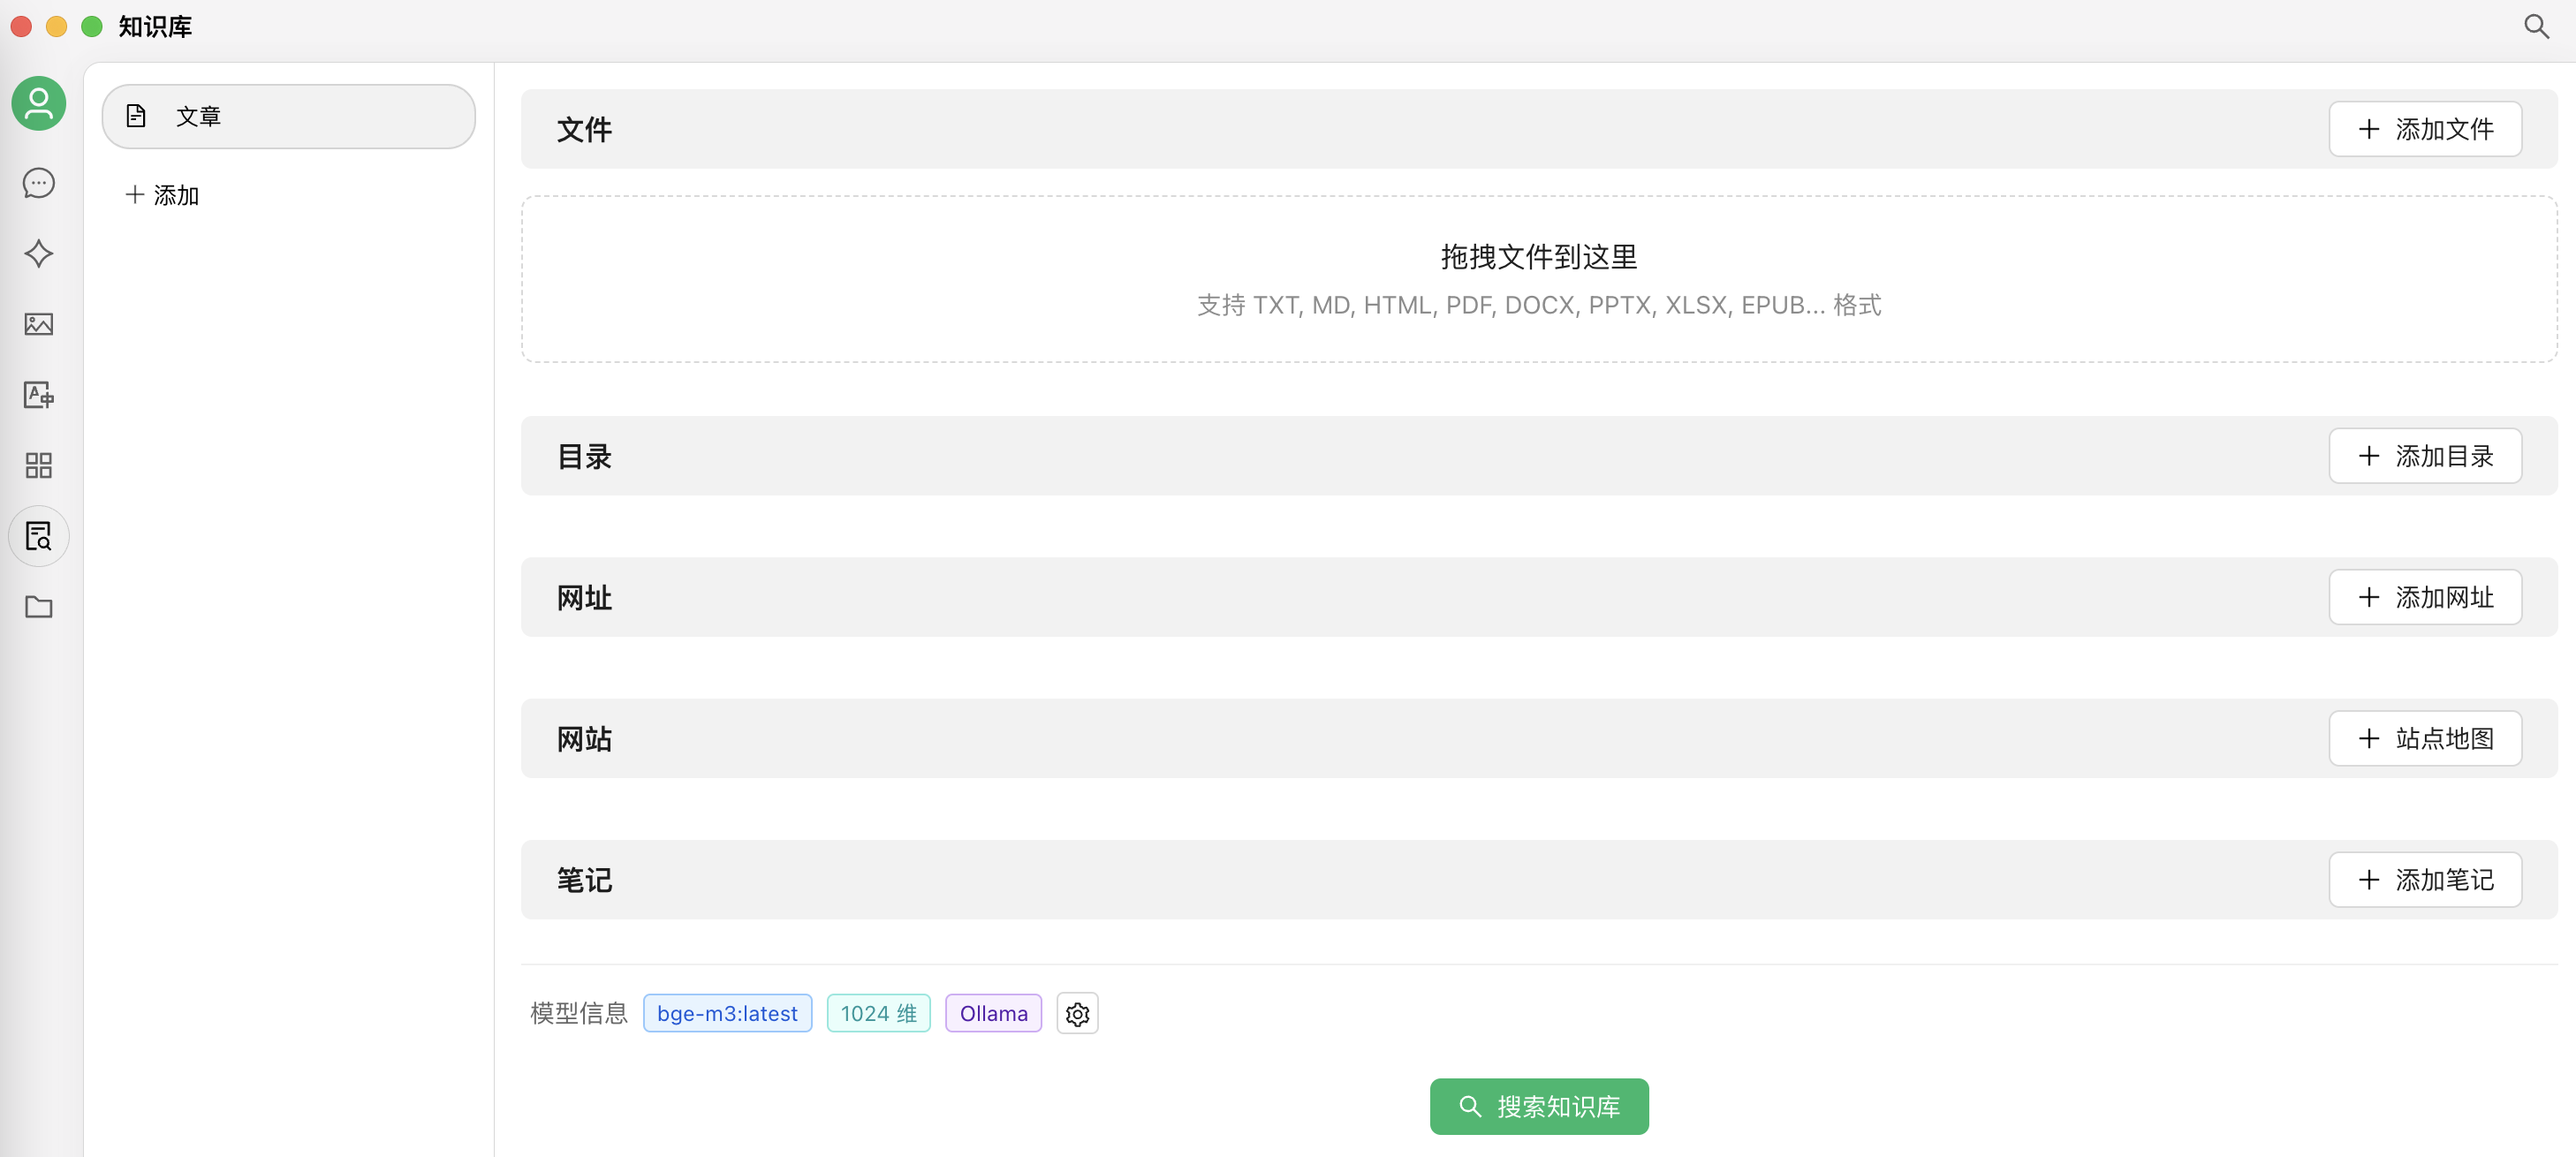2576x1157 pixels.
Task: Click the 添加目录 button
Action: (x=2424, y=456)
